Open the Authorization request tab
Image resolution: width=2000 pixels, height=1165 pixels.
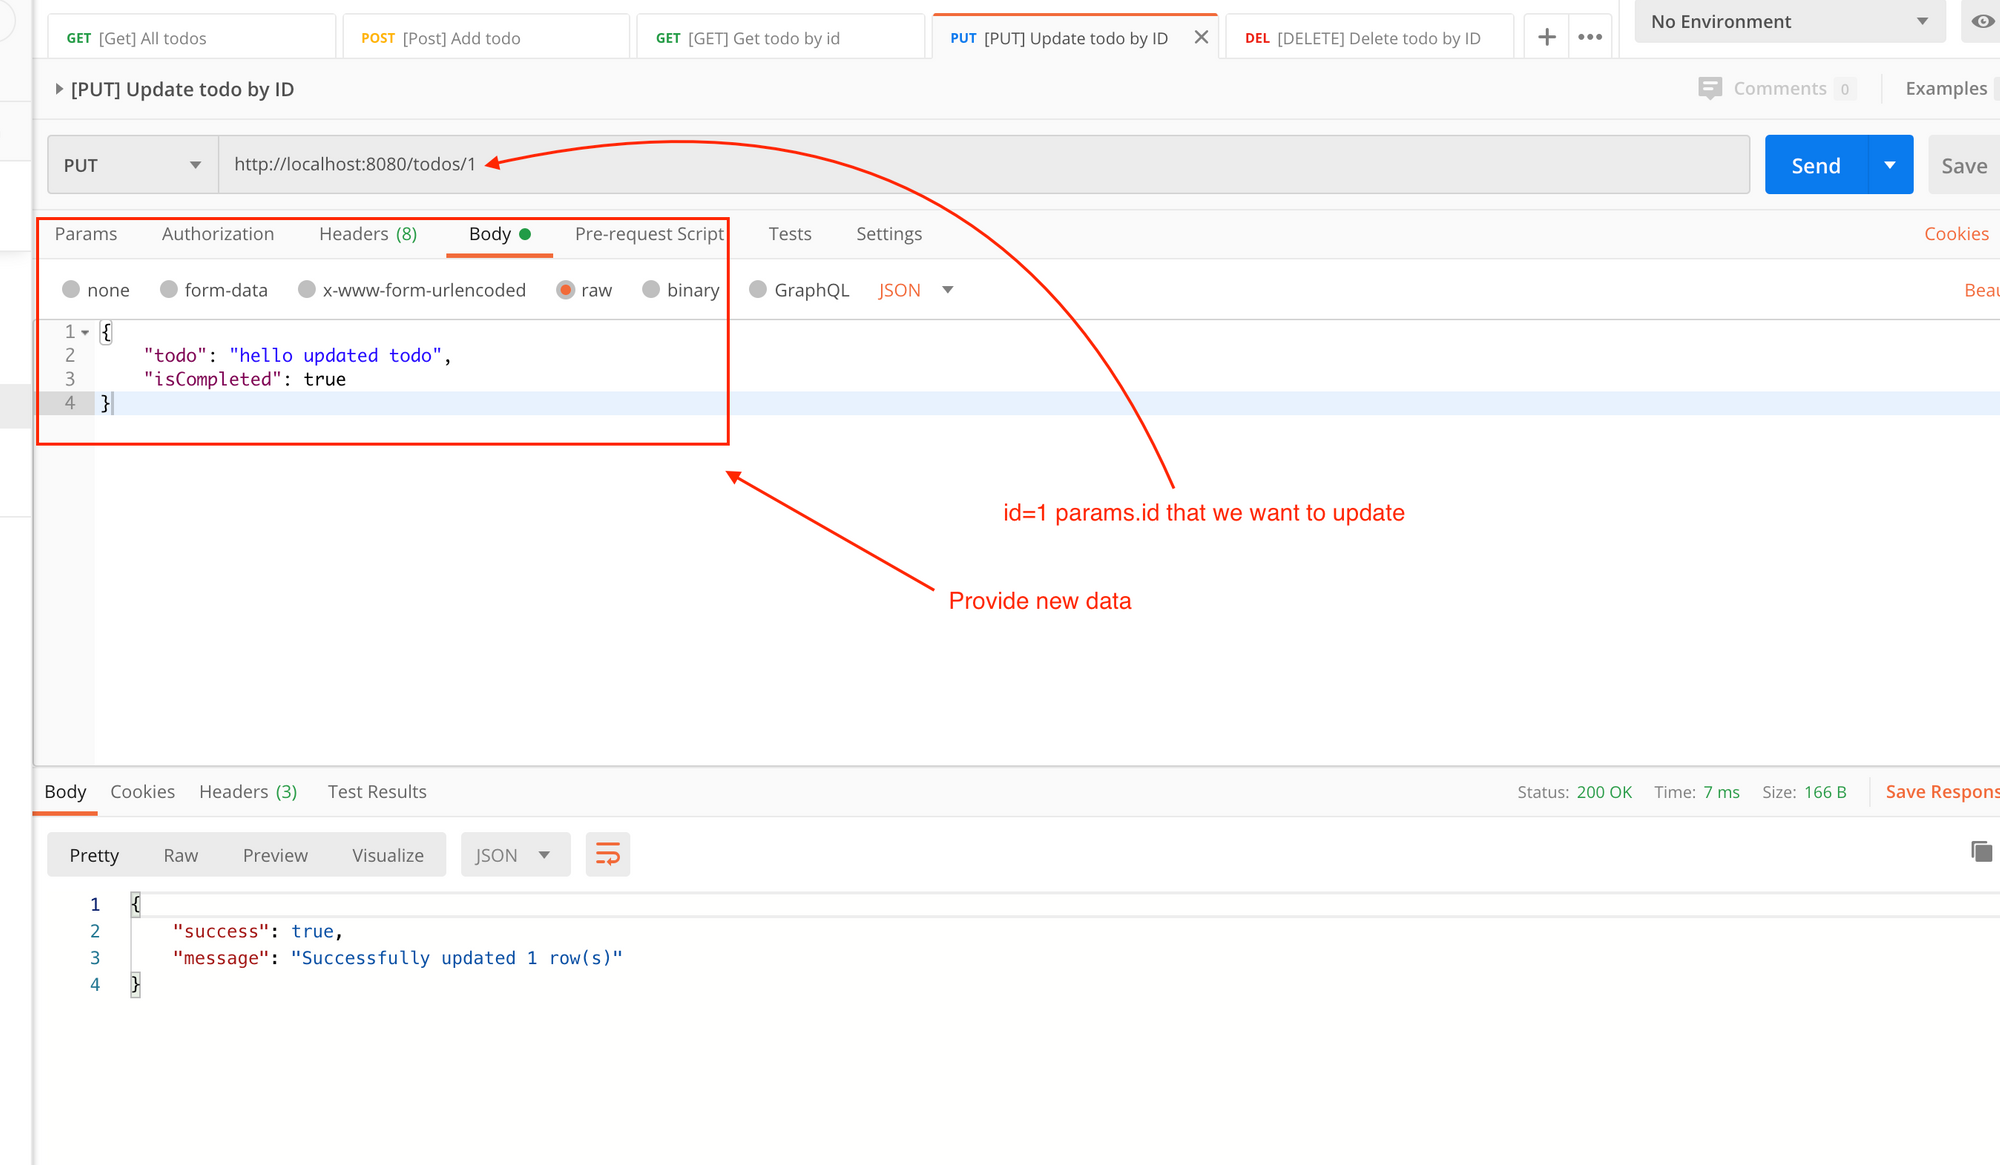[x=218, y=234]
